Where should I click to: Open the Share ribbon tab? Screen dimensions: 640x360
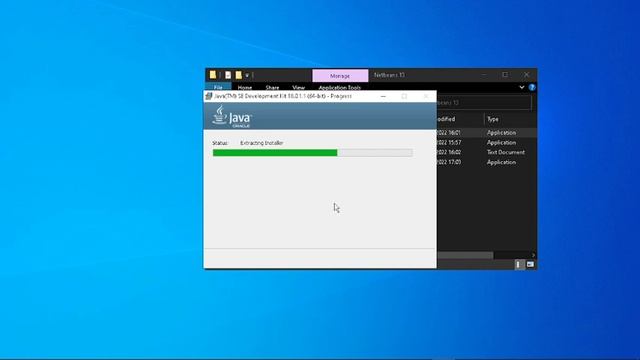272,87
